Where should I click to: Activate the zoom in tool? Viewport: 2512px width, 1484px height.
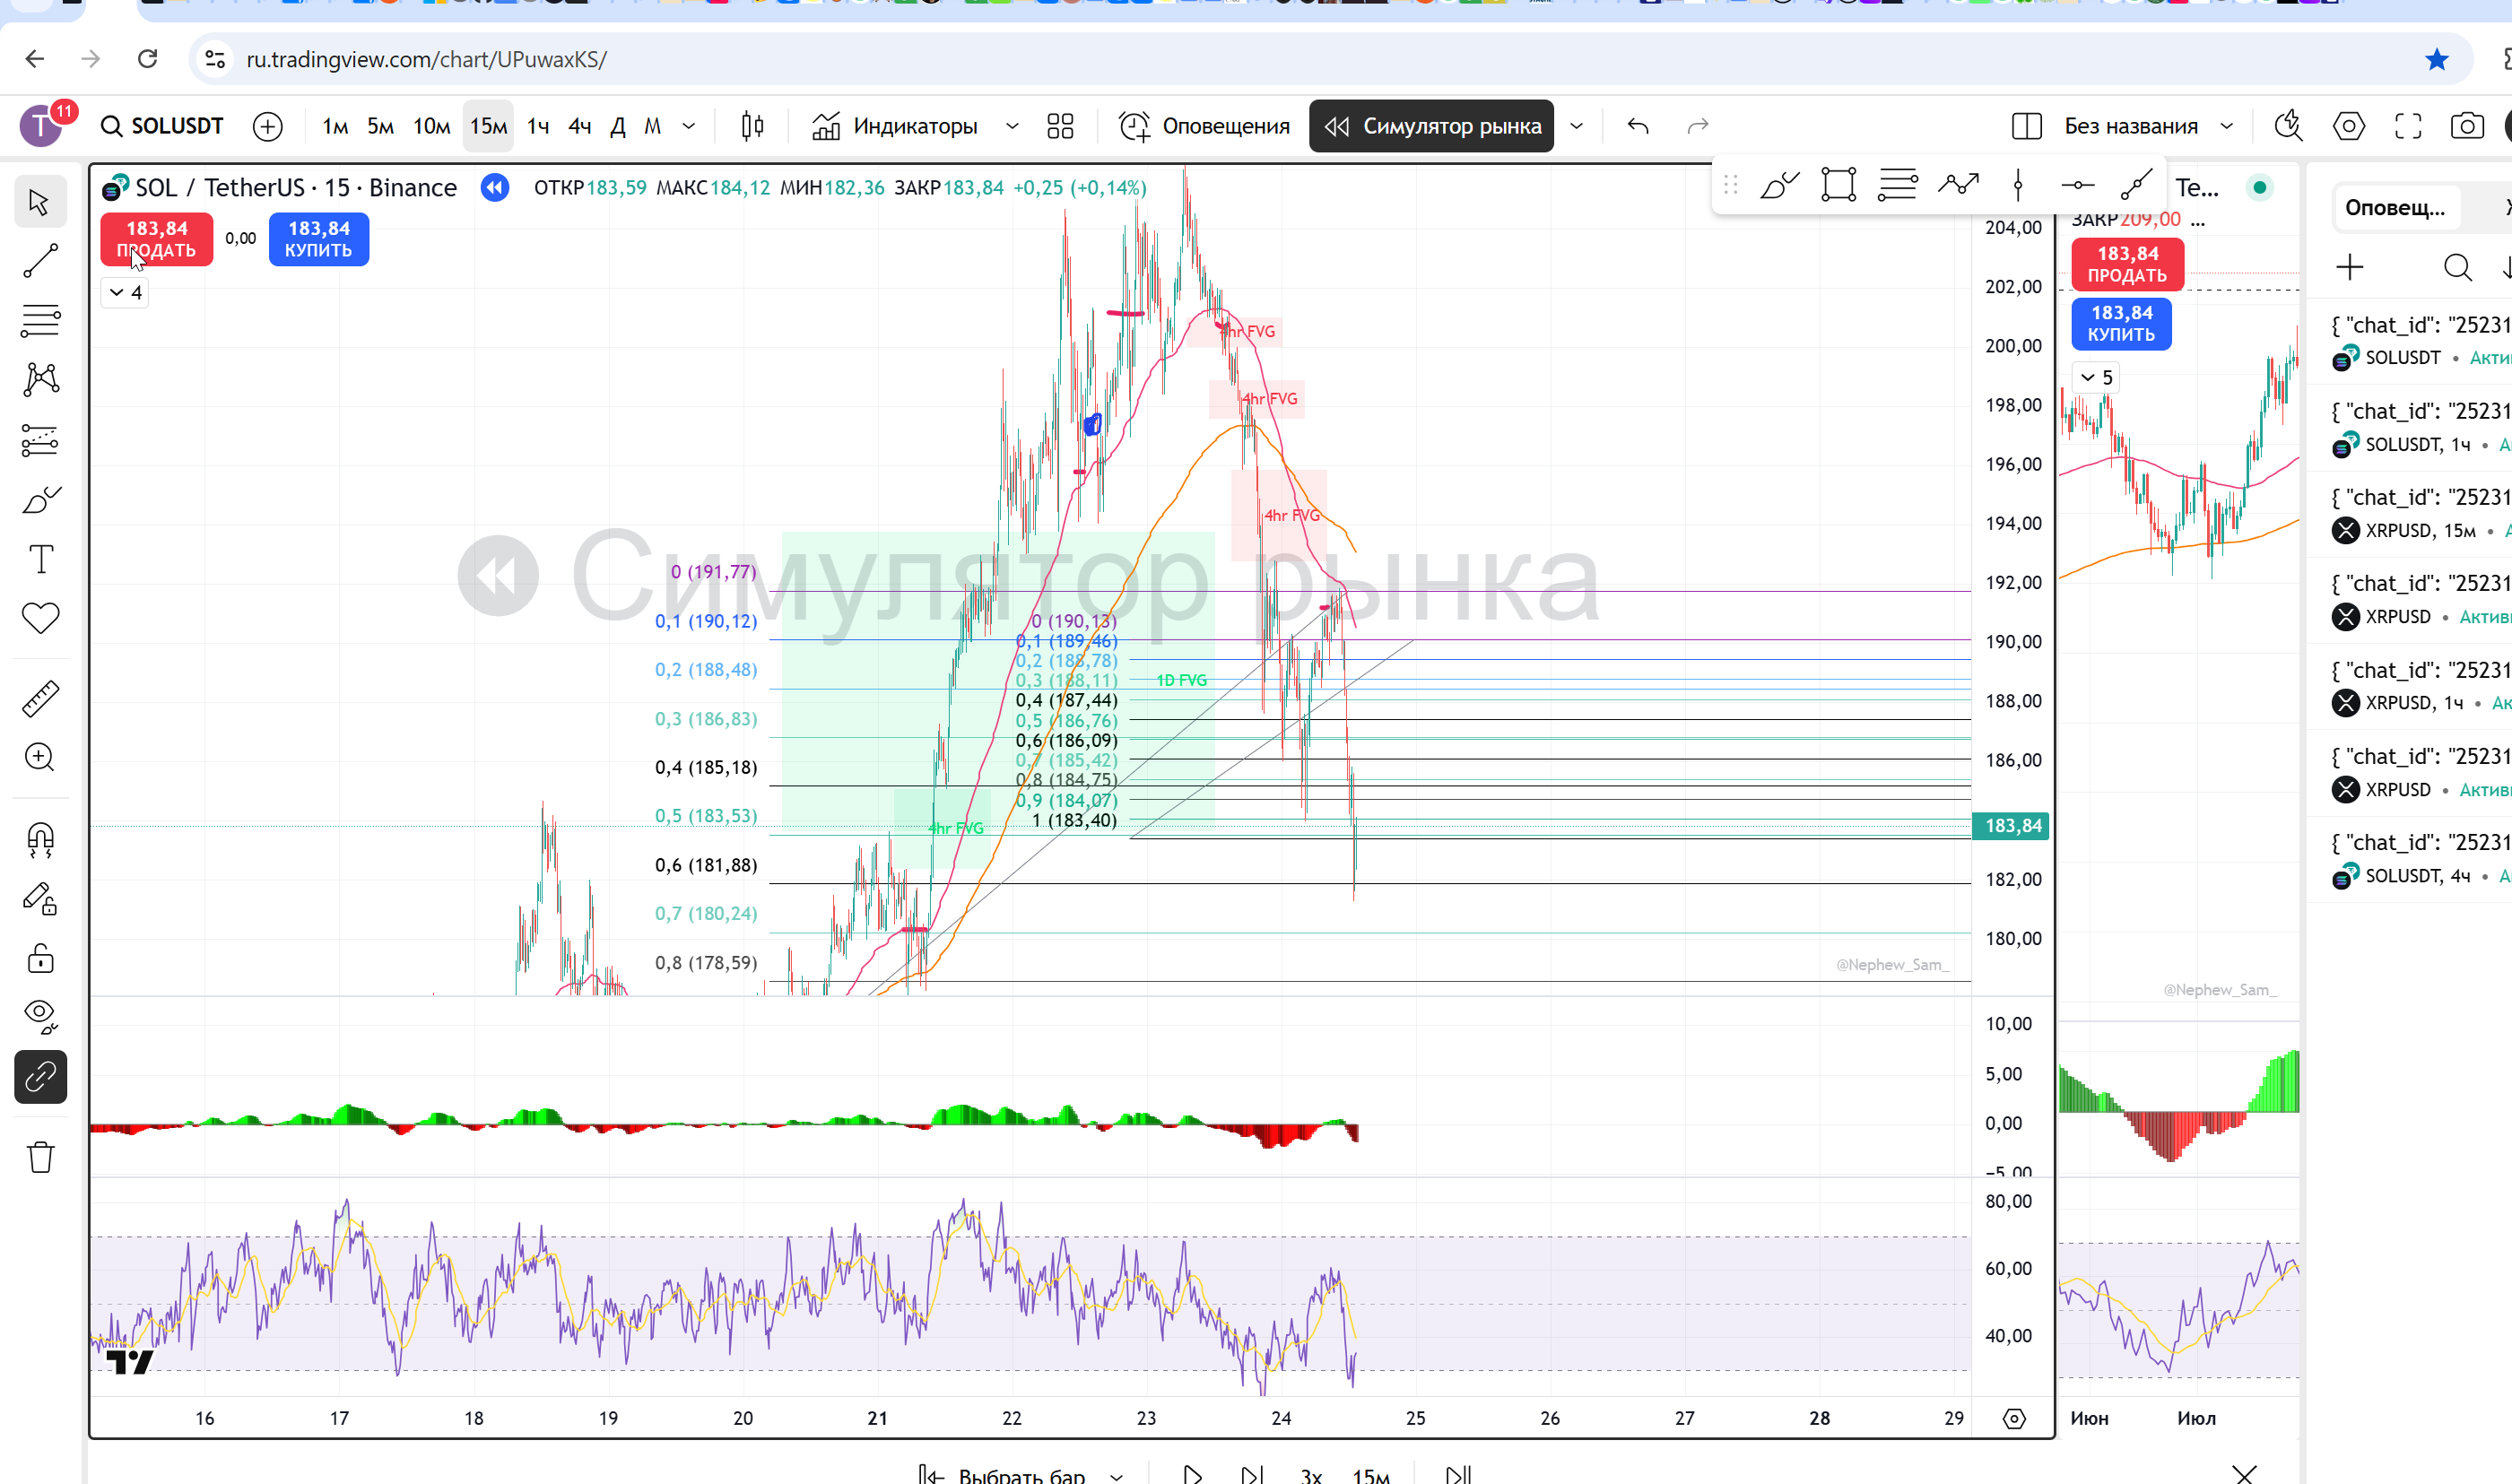pos(40,758)
